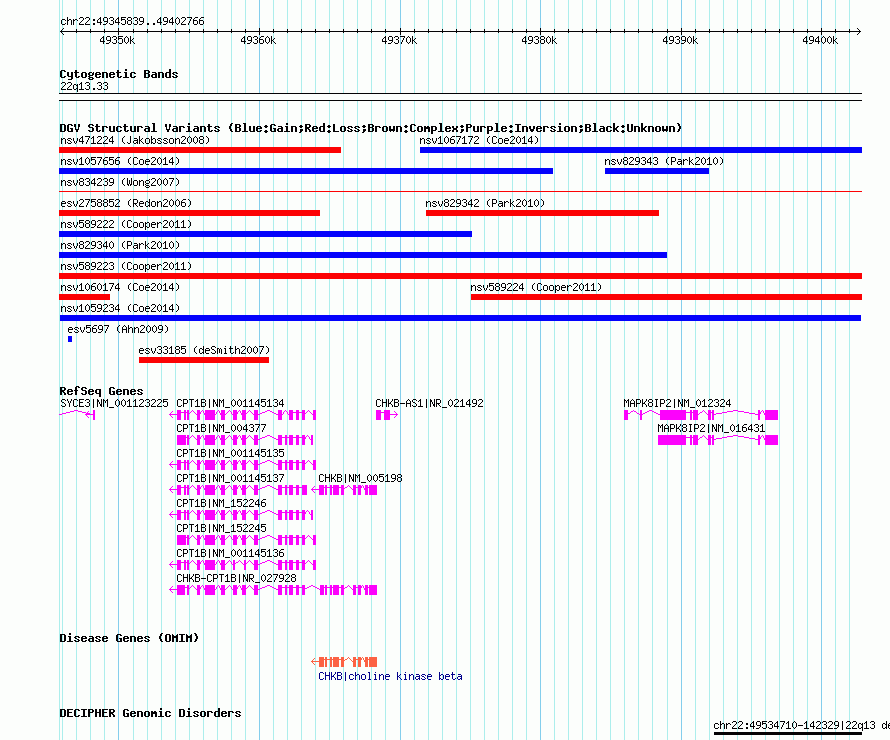Select the nsv1067172 (Coe2014) blue gain bar
This screenshot has height=740, width=890.
click(641, 150)
